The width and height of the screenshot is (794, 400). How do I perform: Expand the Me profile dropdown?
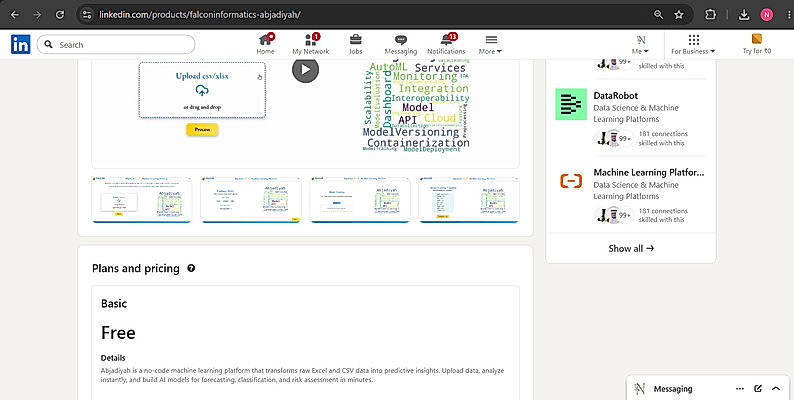point(640,44)
